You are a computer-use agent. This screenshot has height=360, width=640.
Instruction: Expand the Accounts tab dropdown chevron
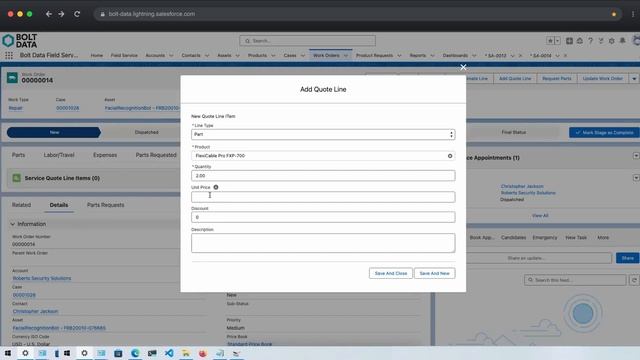coord(171,56)
